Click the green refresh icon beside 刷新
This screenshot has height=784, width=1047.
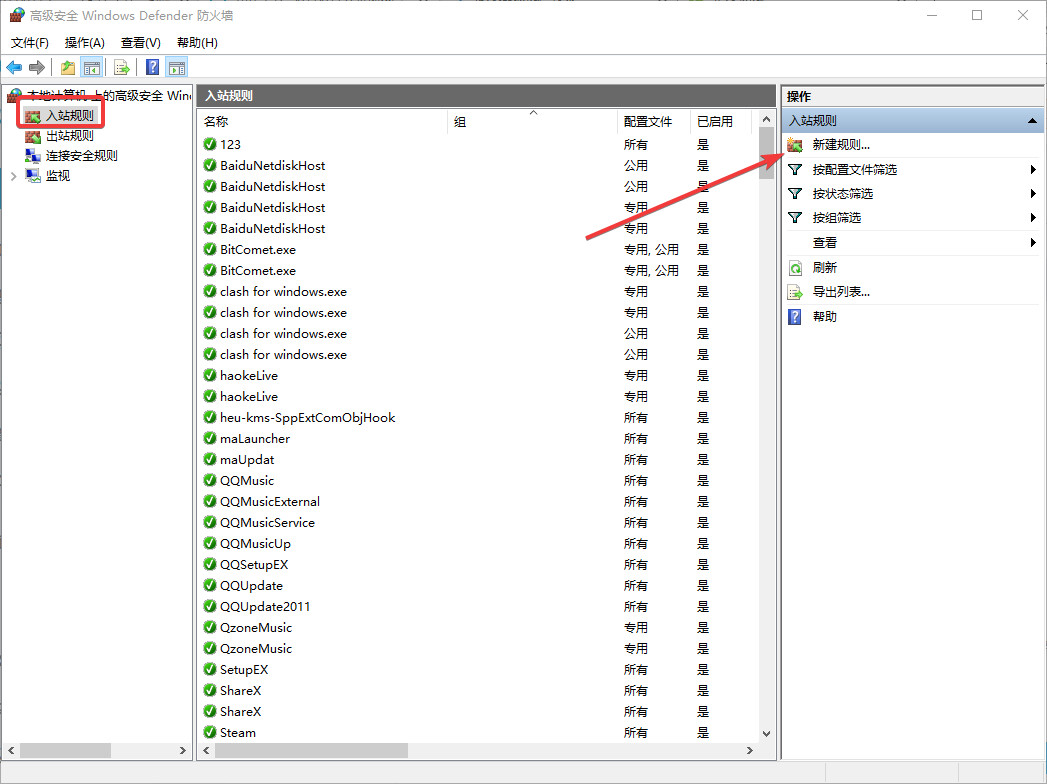pos(795,268)
